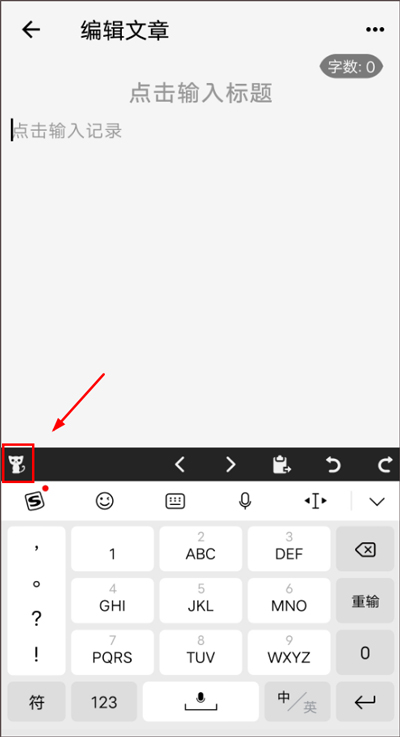Move cursor right with the right arrow

[x=230, y=465]
